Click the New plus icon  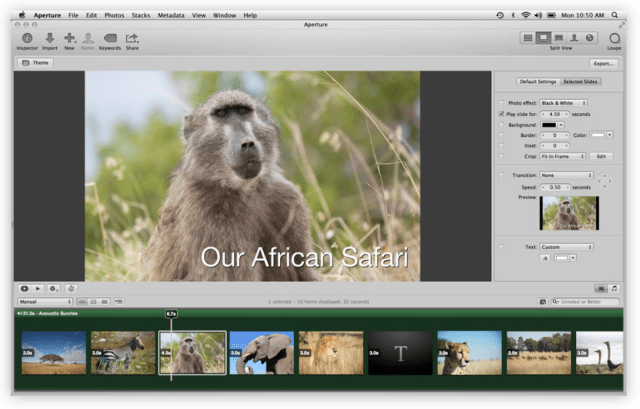pyautogui.click(x=69, y=38)
